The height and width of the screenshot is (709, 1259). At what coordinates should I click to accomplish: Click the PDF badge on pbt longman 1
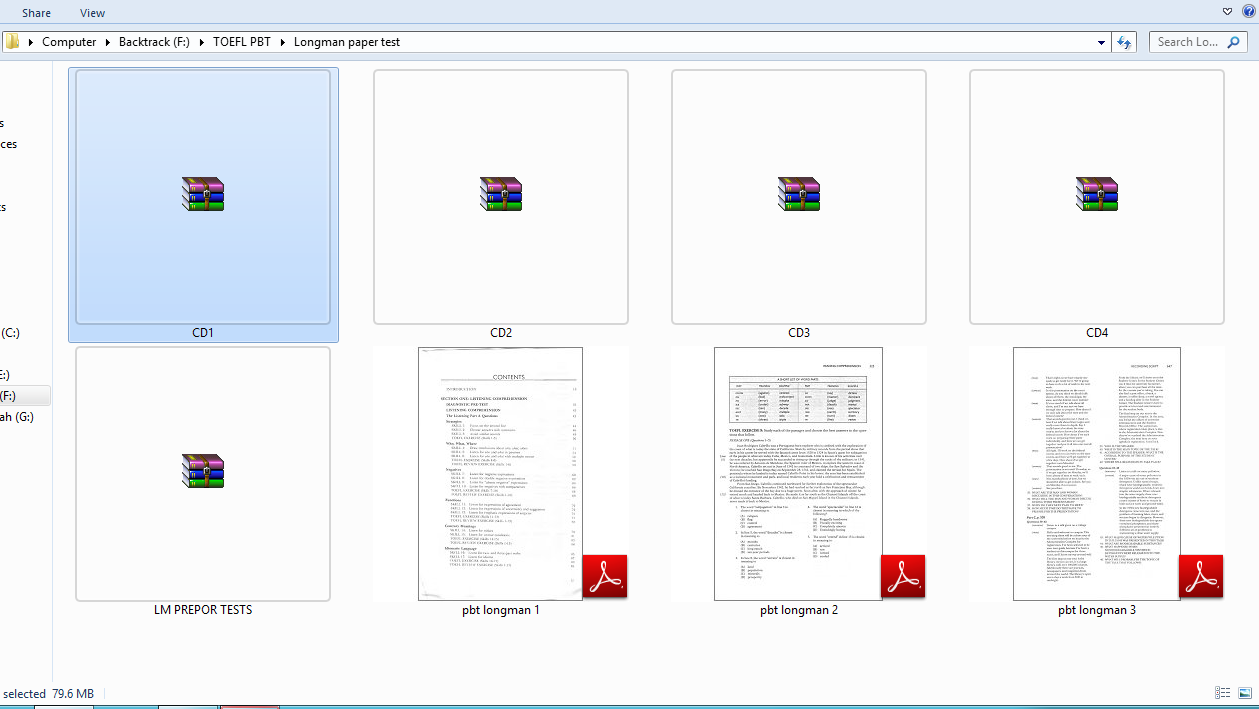[x=605, y=576]
